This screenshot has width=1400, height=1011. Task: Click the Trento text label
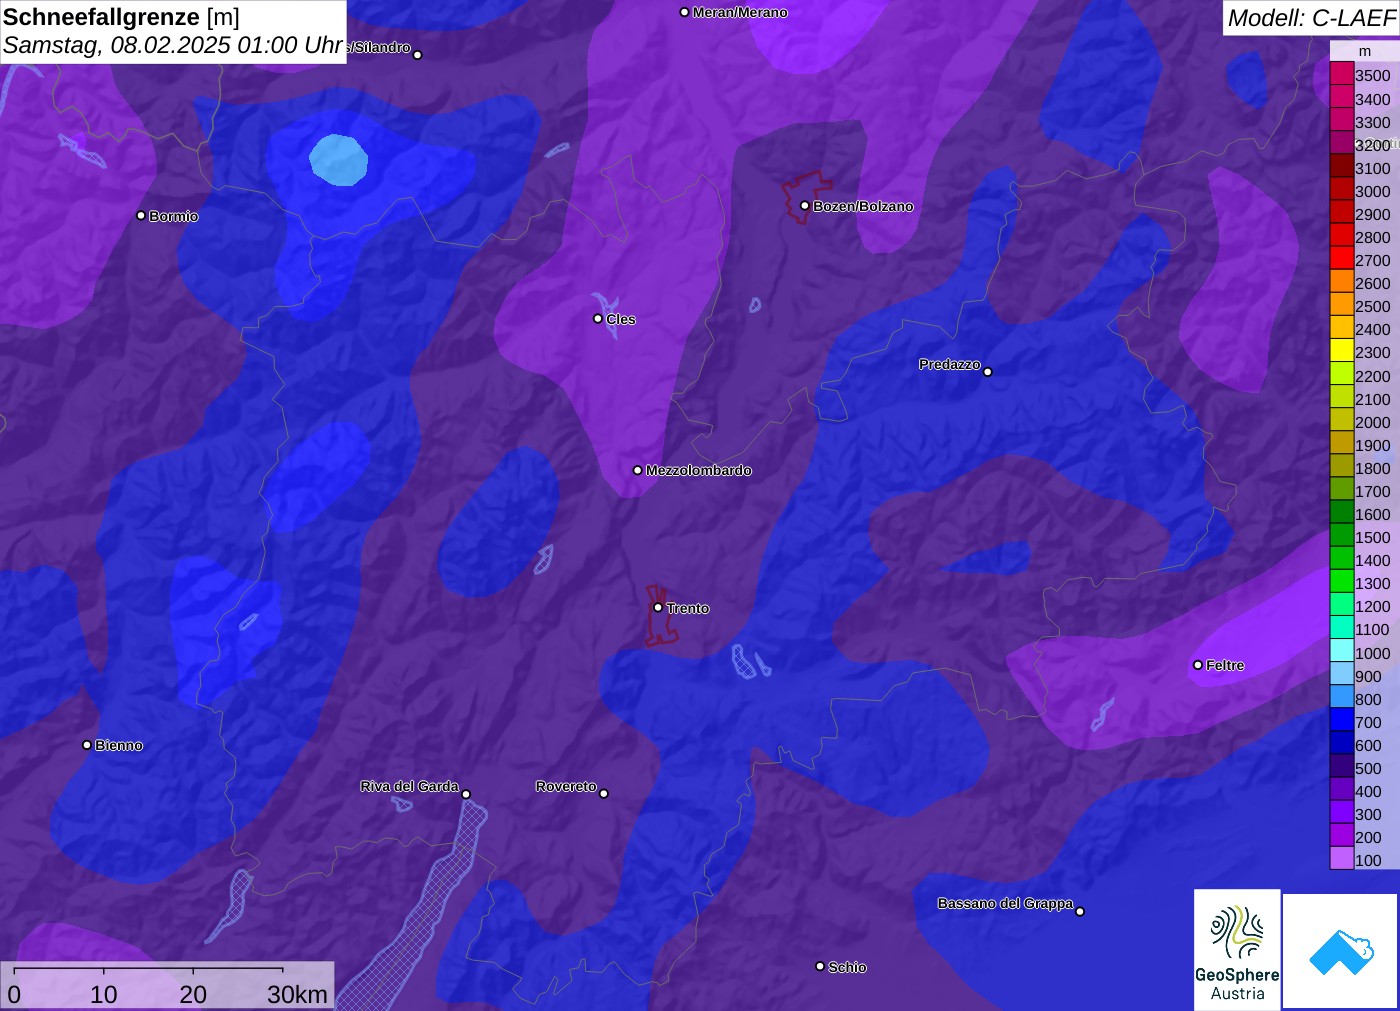[x=688, y=608]
